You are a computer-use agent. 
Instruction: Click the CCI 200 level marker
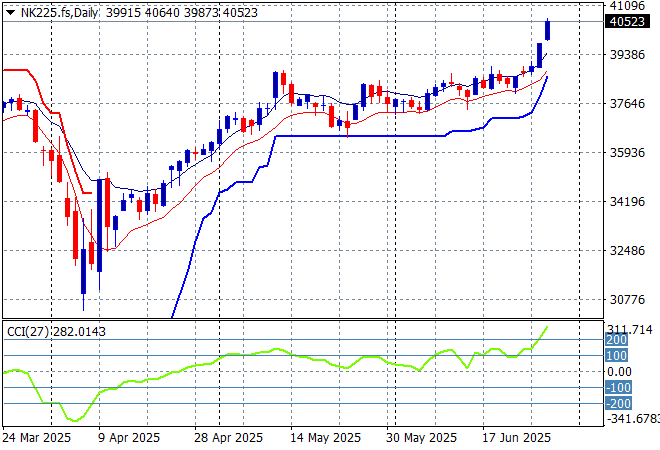[616, 341]
